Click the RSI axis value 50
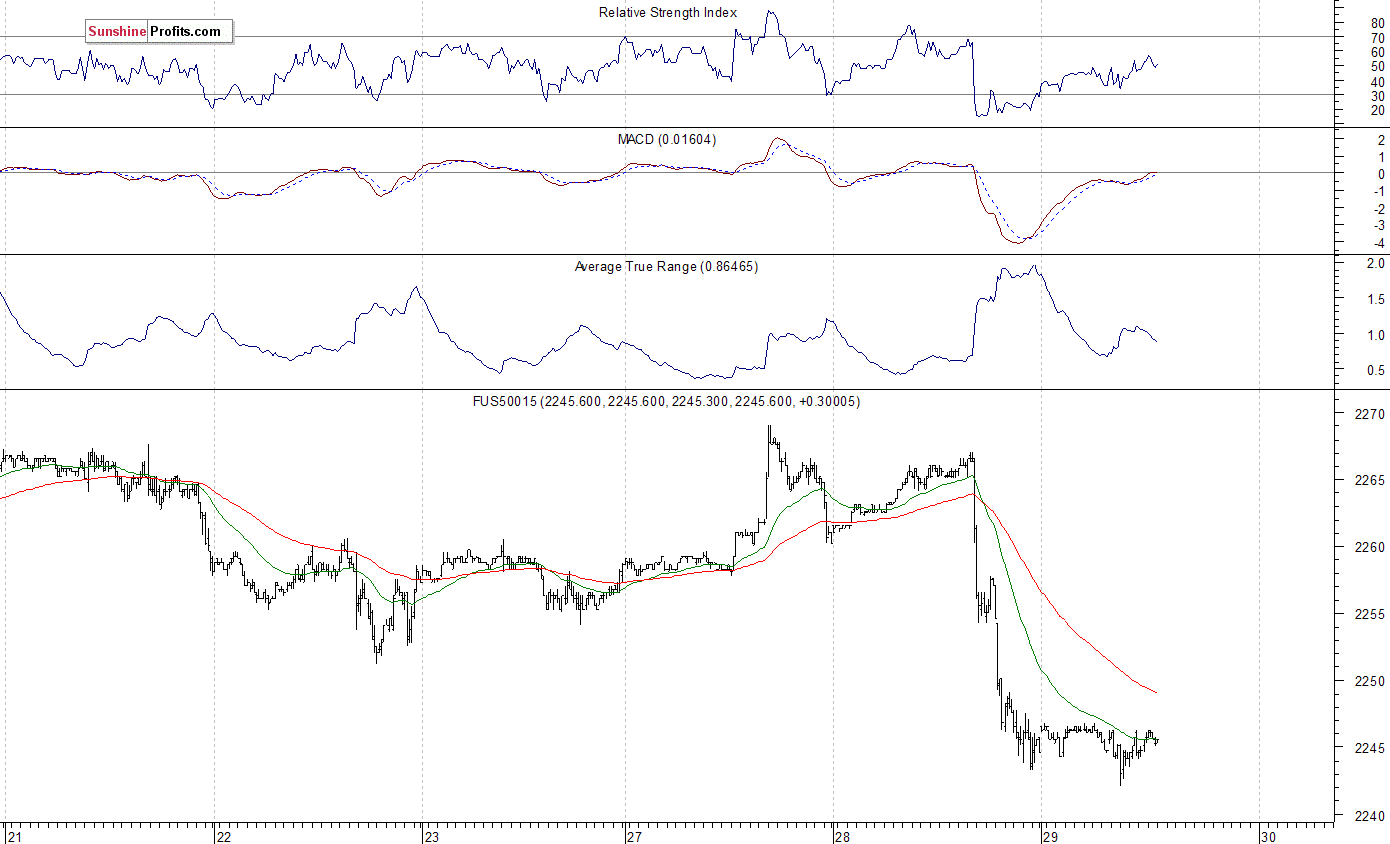 coord(1378,67)
